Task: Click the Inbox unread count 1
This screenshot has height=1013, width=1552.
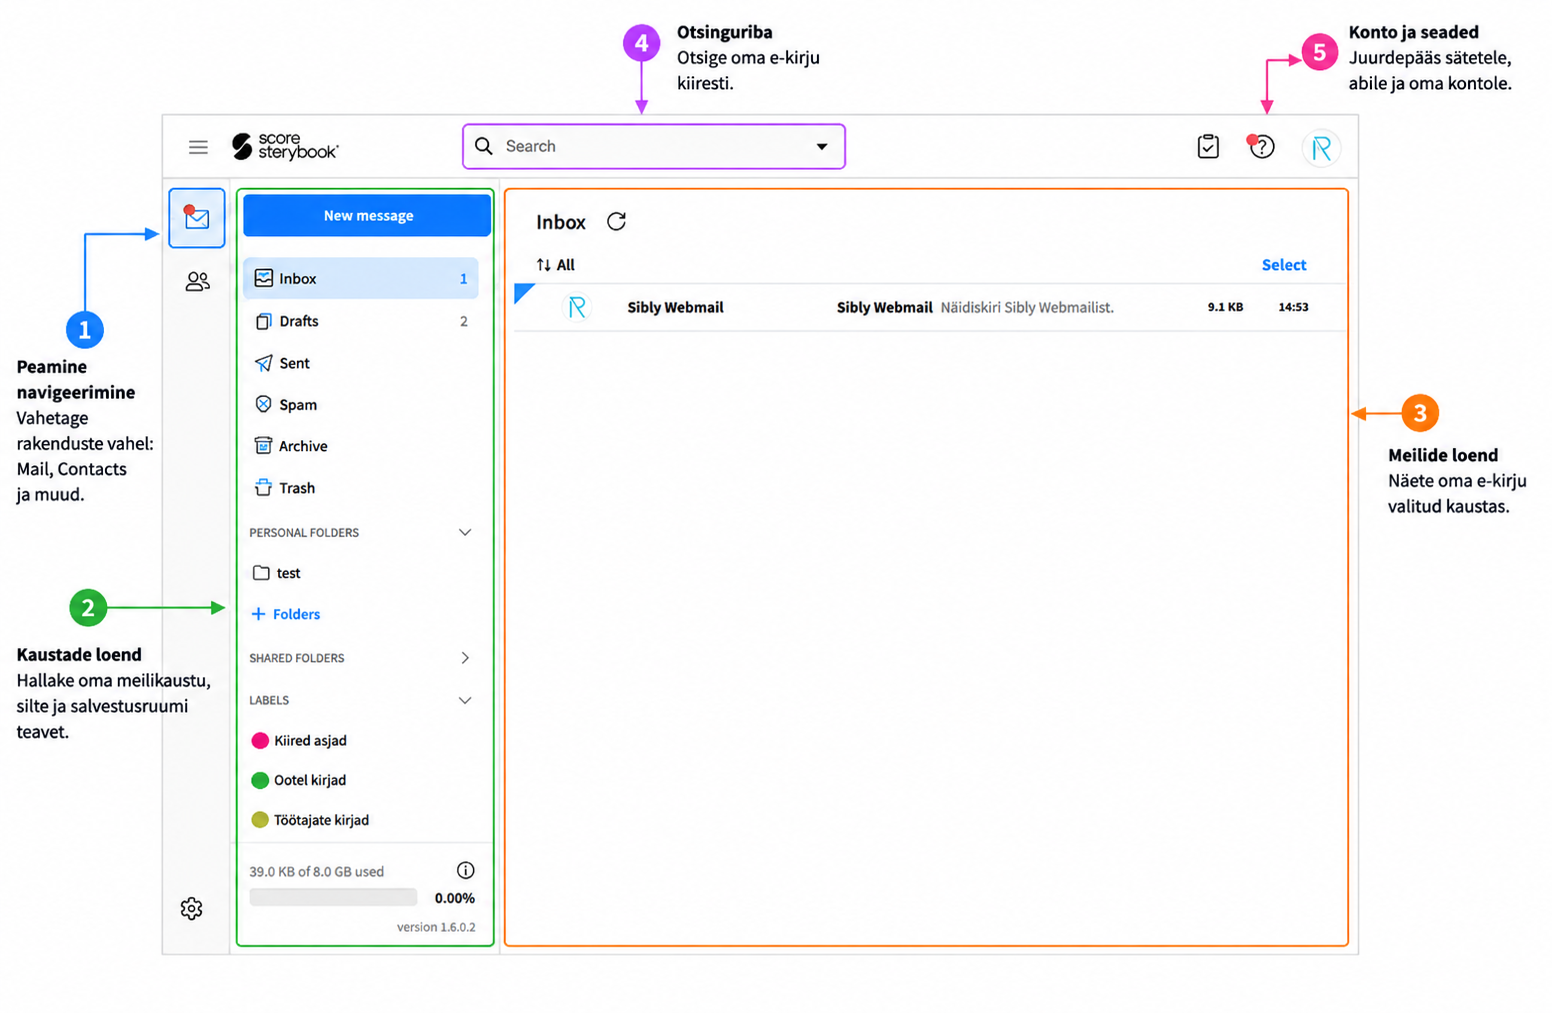Action: coord(463,279)
